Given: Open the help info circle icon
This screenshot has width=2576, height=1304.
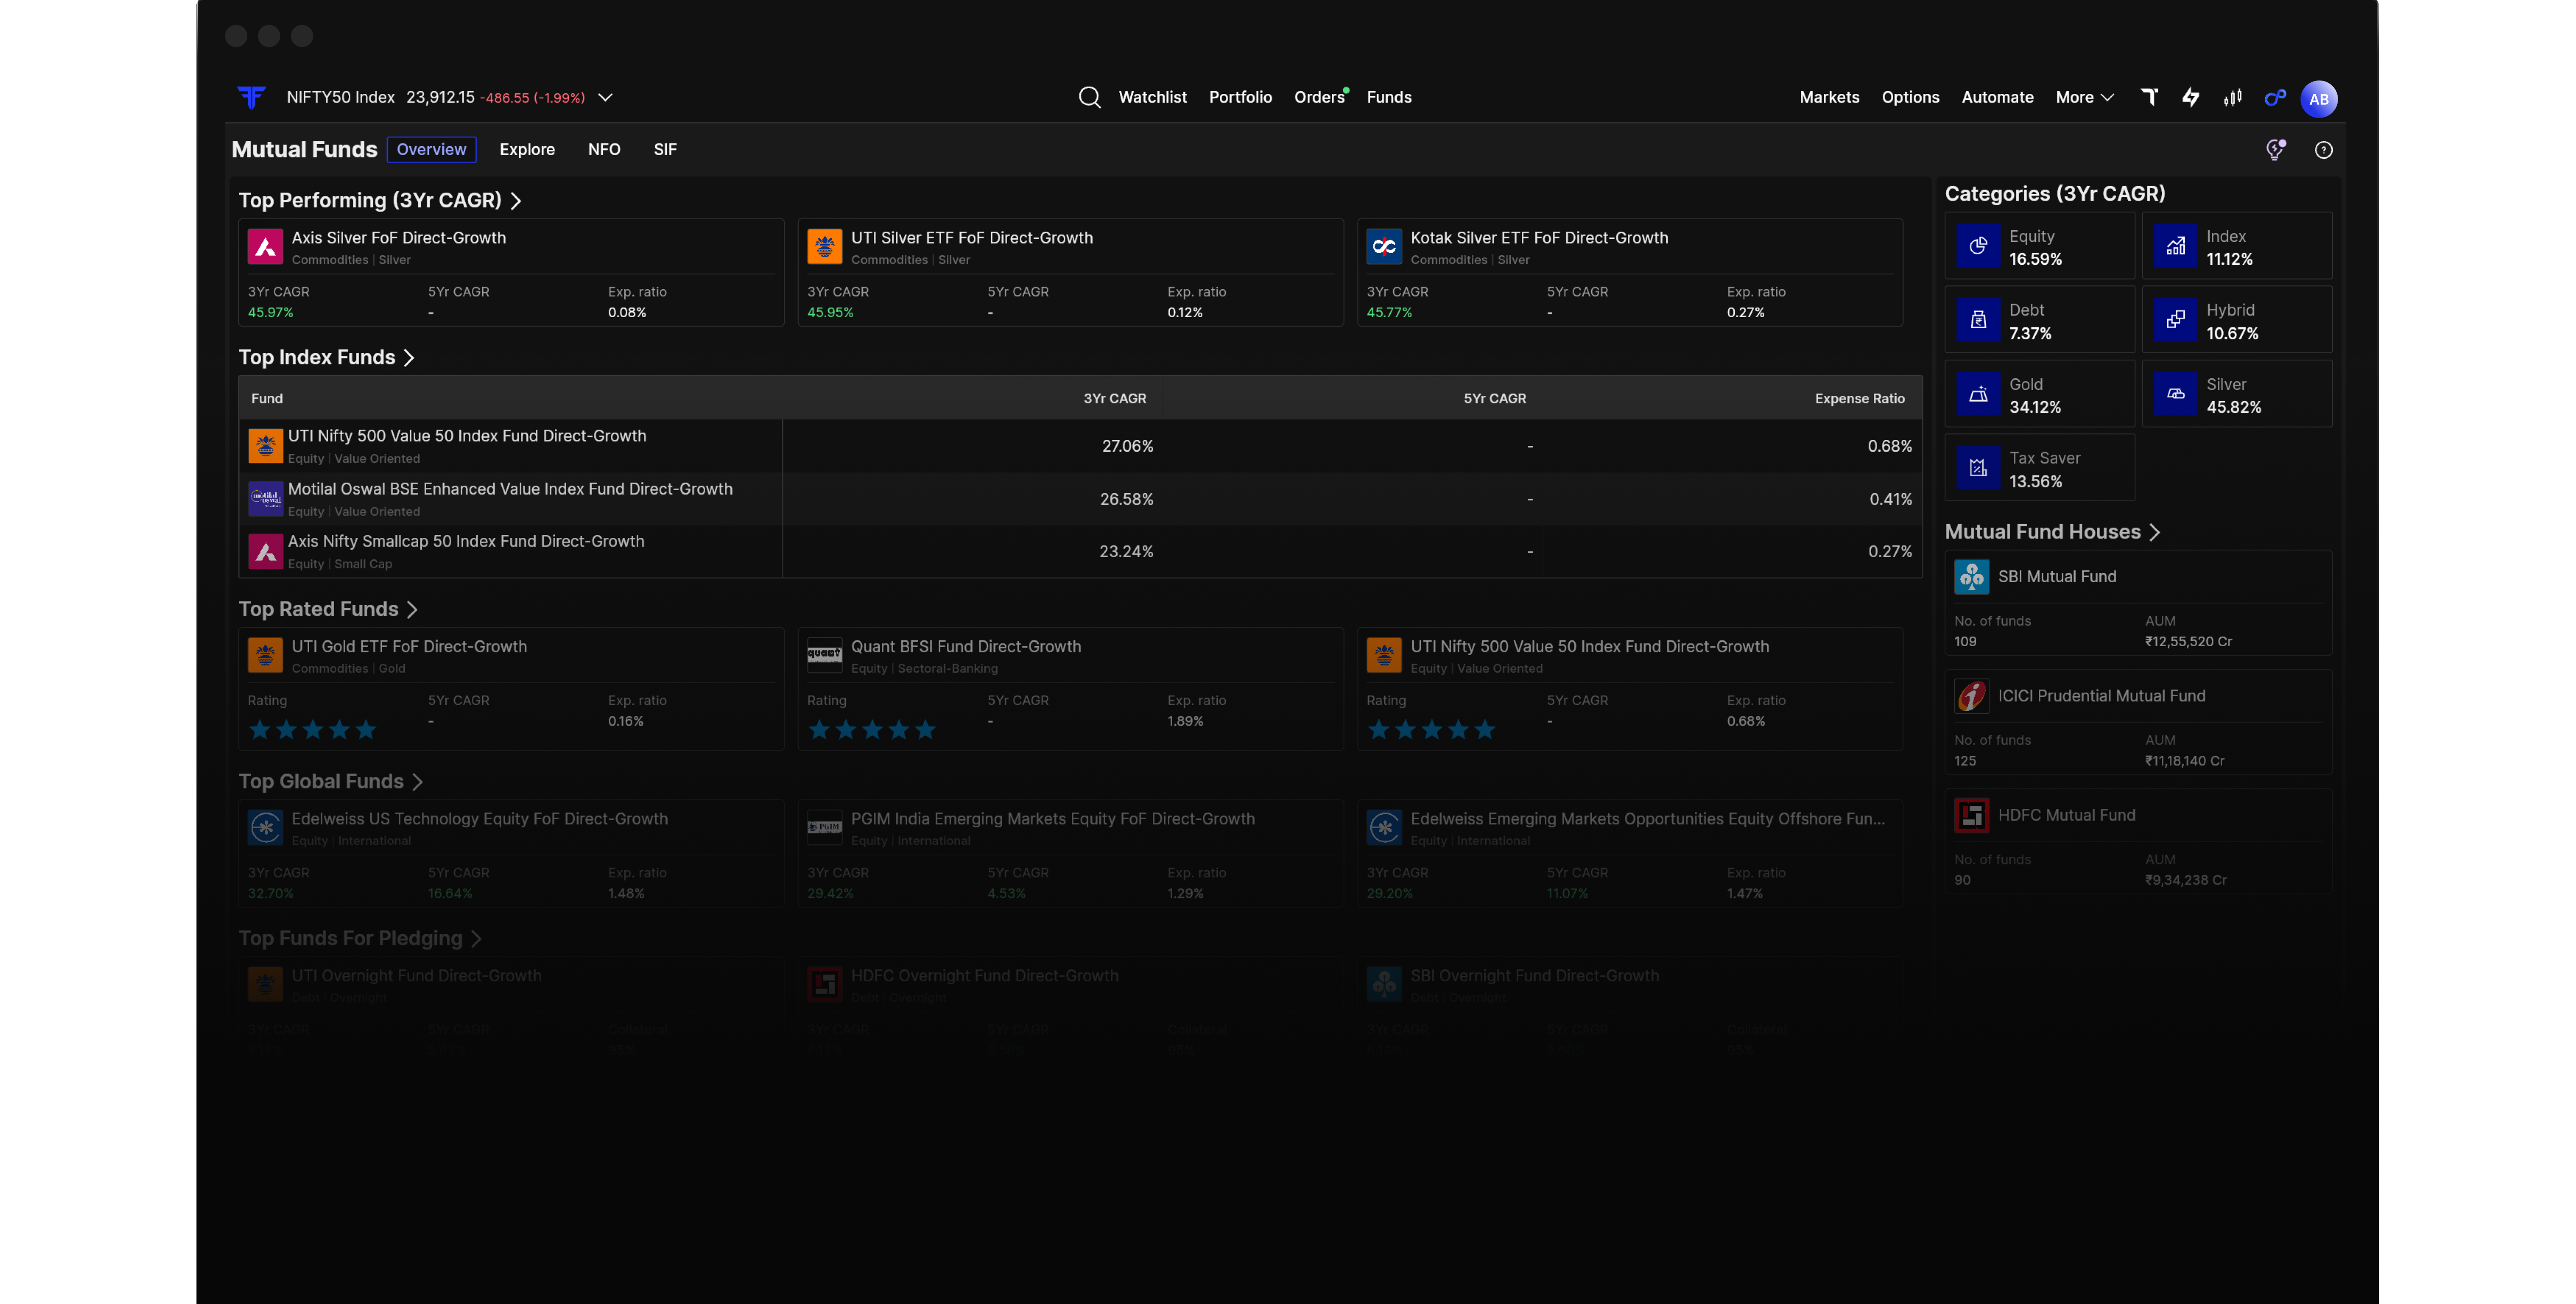Looking at the screenshot, I should [x=2324, y=149].
